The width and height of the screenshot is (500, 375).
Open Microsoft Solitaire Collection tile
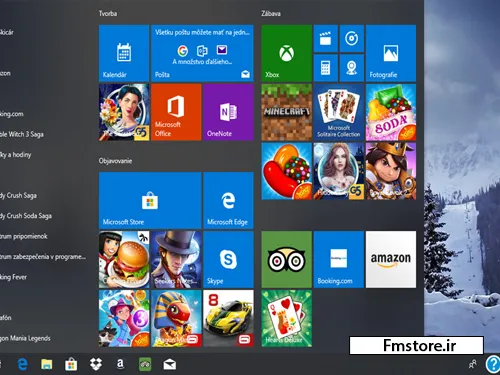tap(339, 112)
